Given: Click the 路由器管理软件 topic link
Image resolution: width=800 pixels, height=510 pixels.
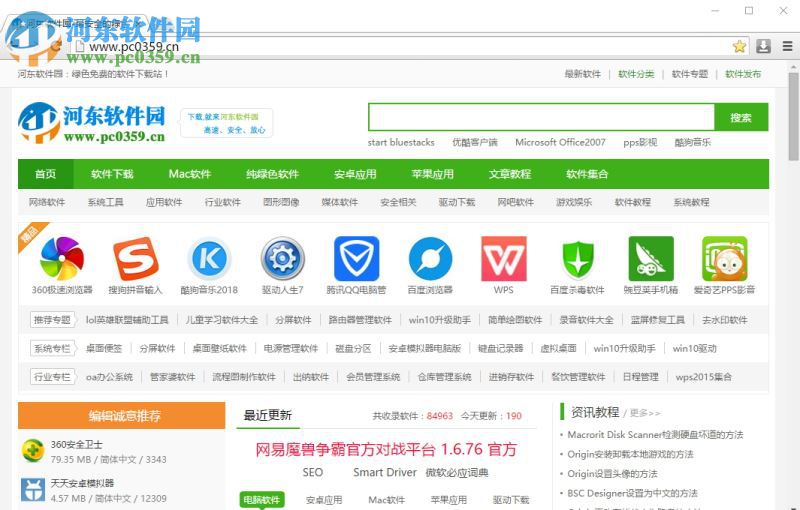Looking at the screenshot, I should coord(360,320).
